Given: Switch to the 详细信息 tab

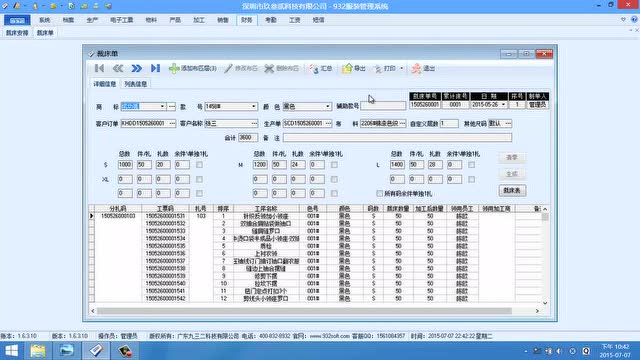Looking at the screenshot, I should coord(105,84).
